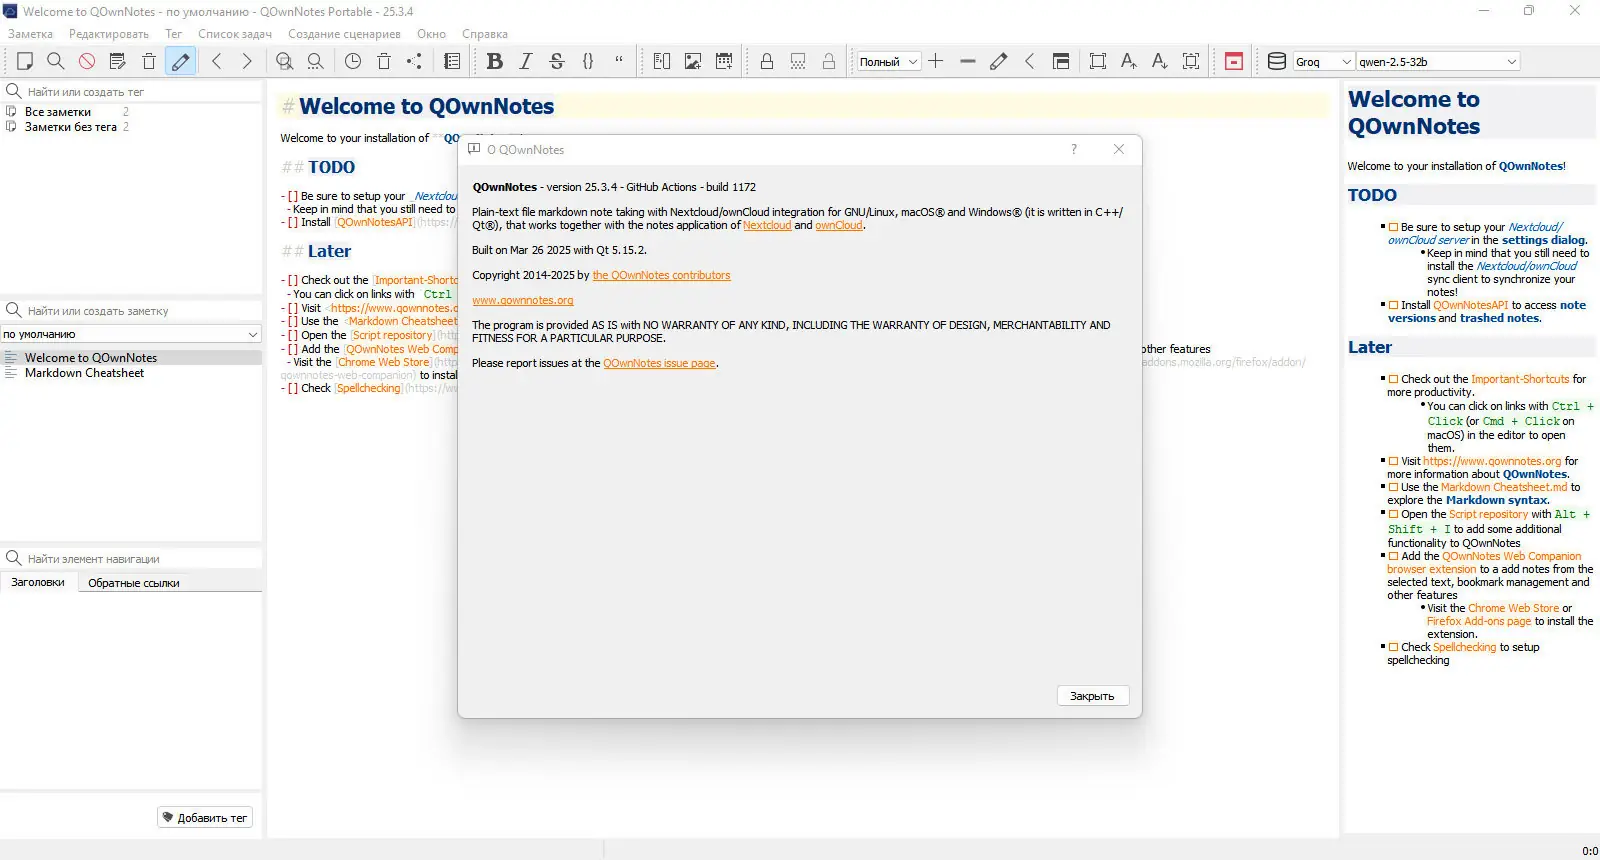The height and width of the screenshot is (860, 1600).
Task: Open the Справка menu
Action: 485,34
